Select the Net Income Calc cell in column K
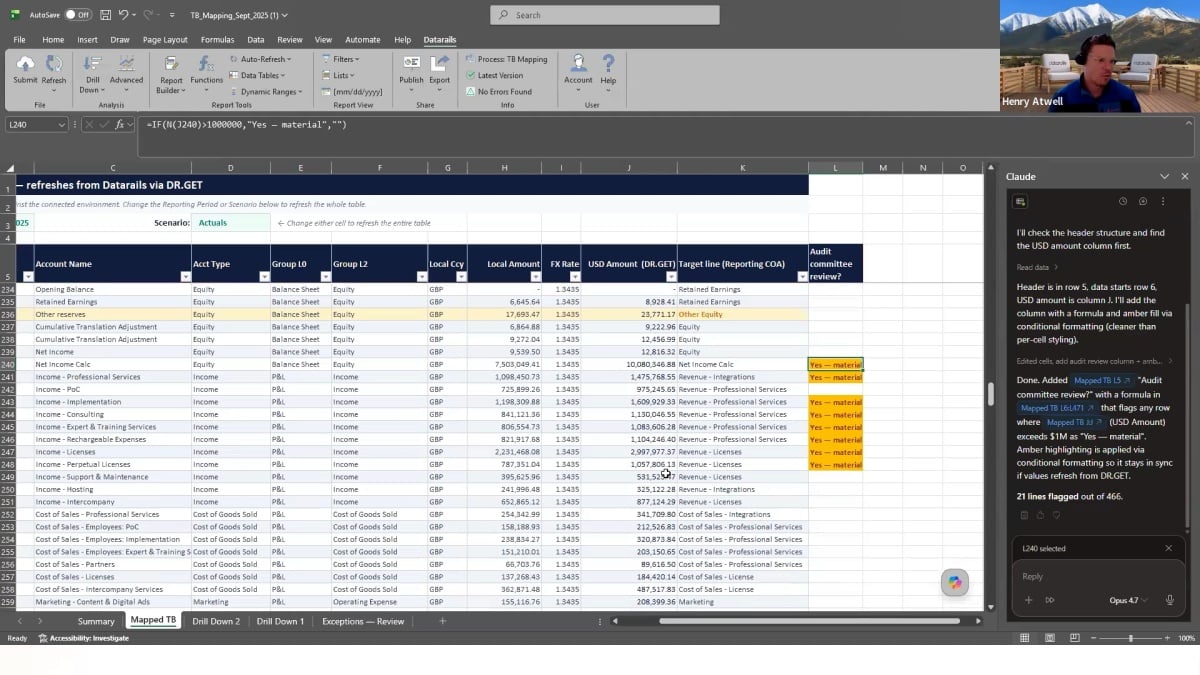The image size is (1200, 675). (742, 365)
